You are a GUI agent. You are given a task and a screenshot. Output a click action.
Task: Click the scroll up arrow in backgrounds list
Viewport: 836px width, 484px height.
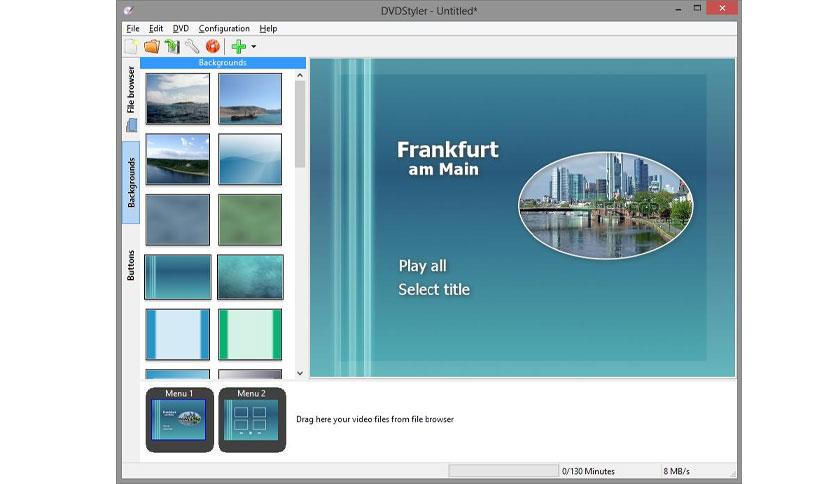pos(300,76)
